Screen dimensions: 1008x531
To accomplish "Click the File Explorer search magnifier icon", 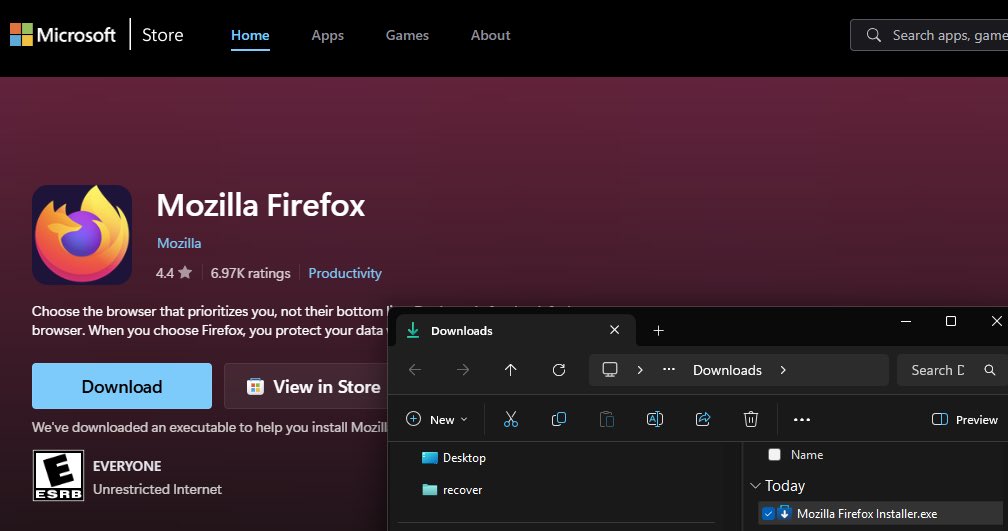I will (x=990, y=370).
